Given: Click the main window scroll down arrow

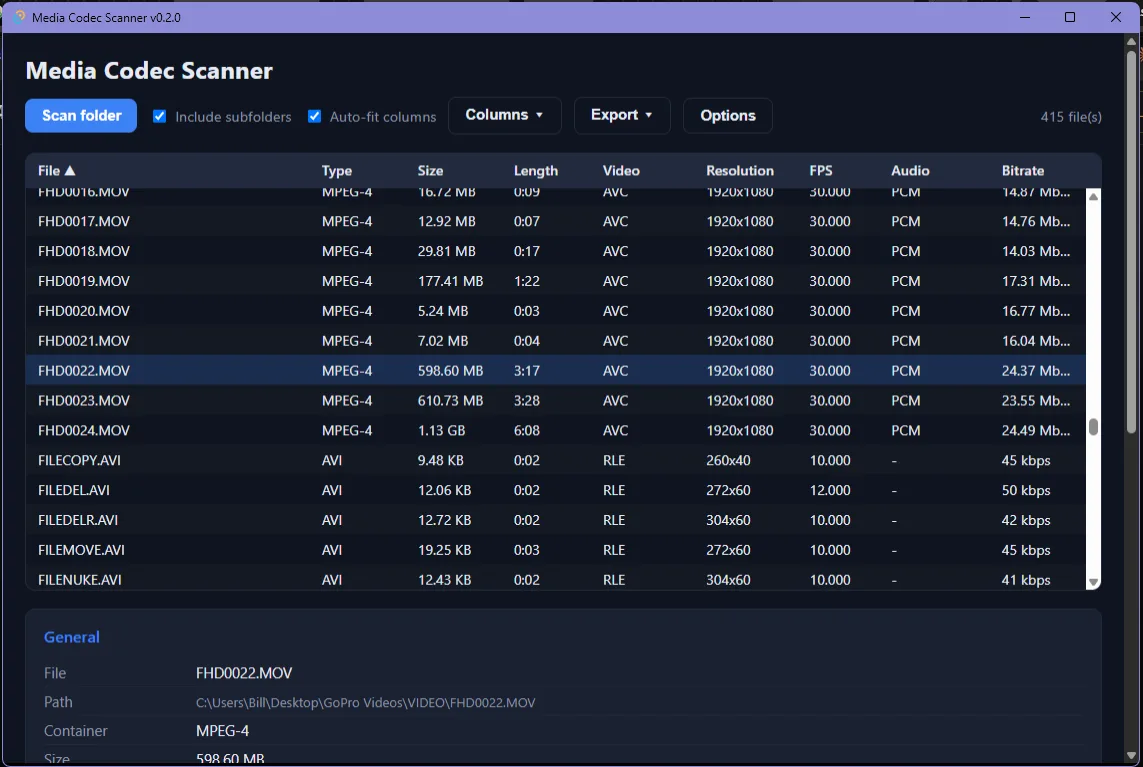Looking at the screenshot, I should (x=1131, y=755).
